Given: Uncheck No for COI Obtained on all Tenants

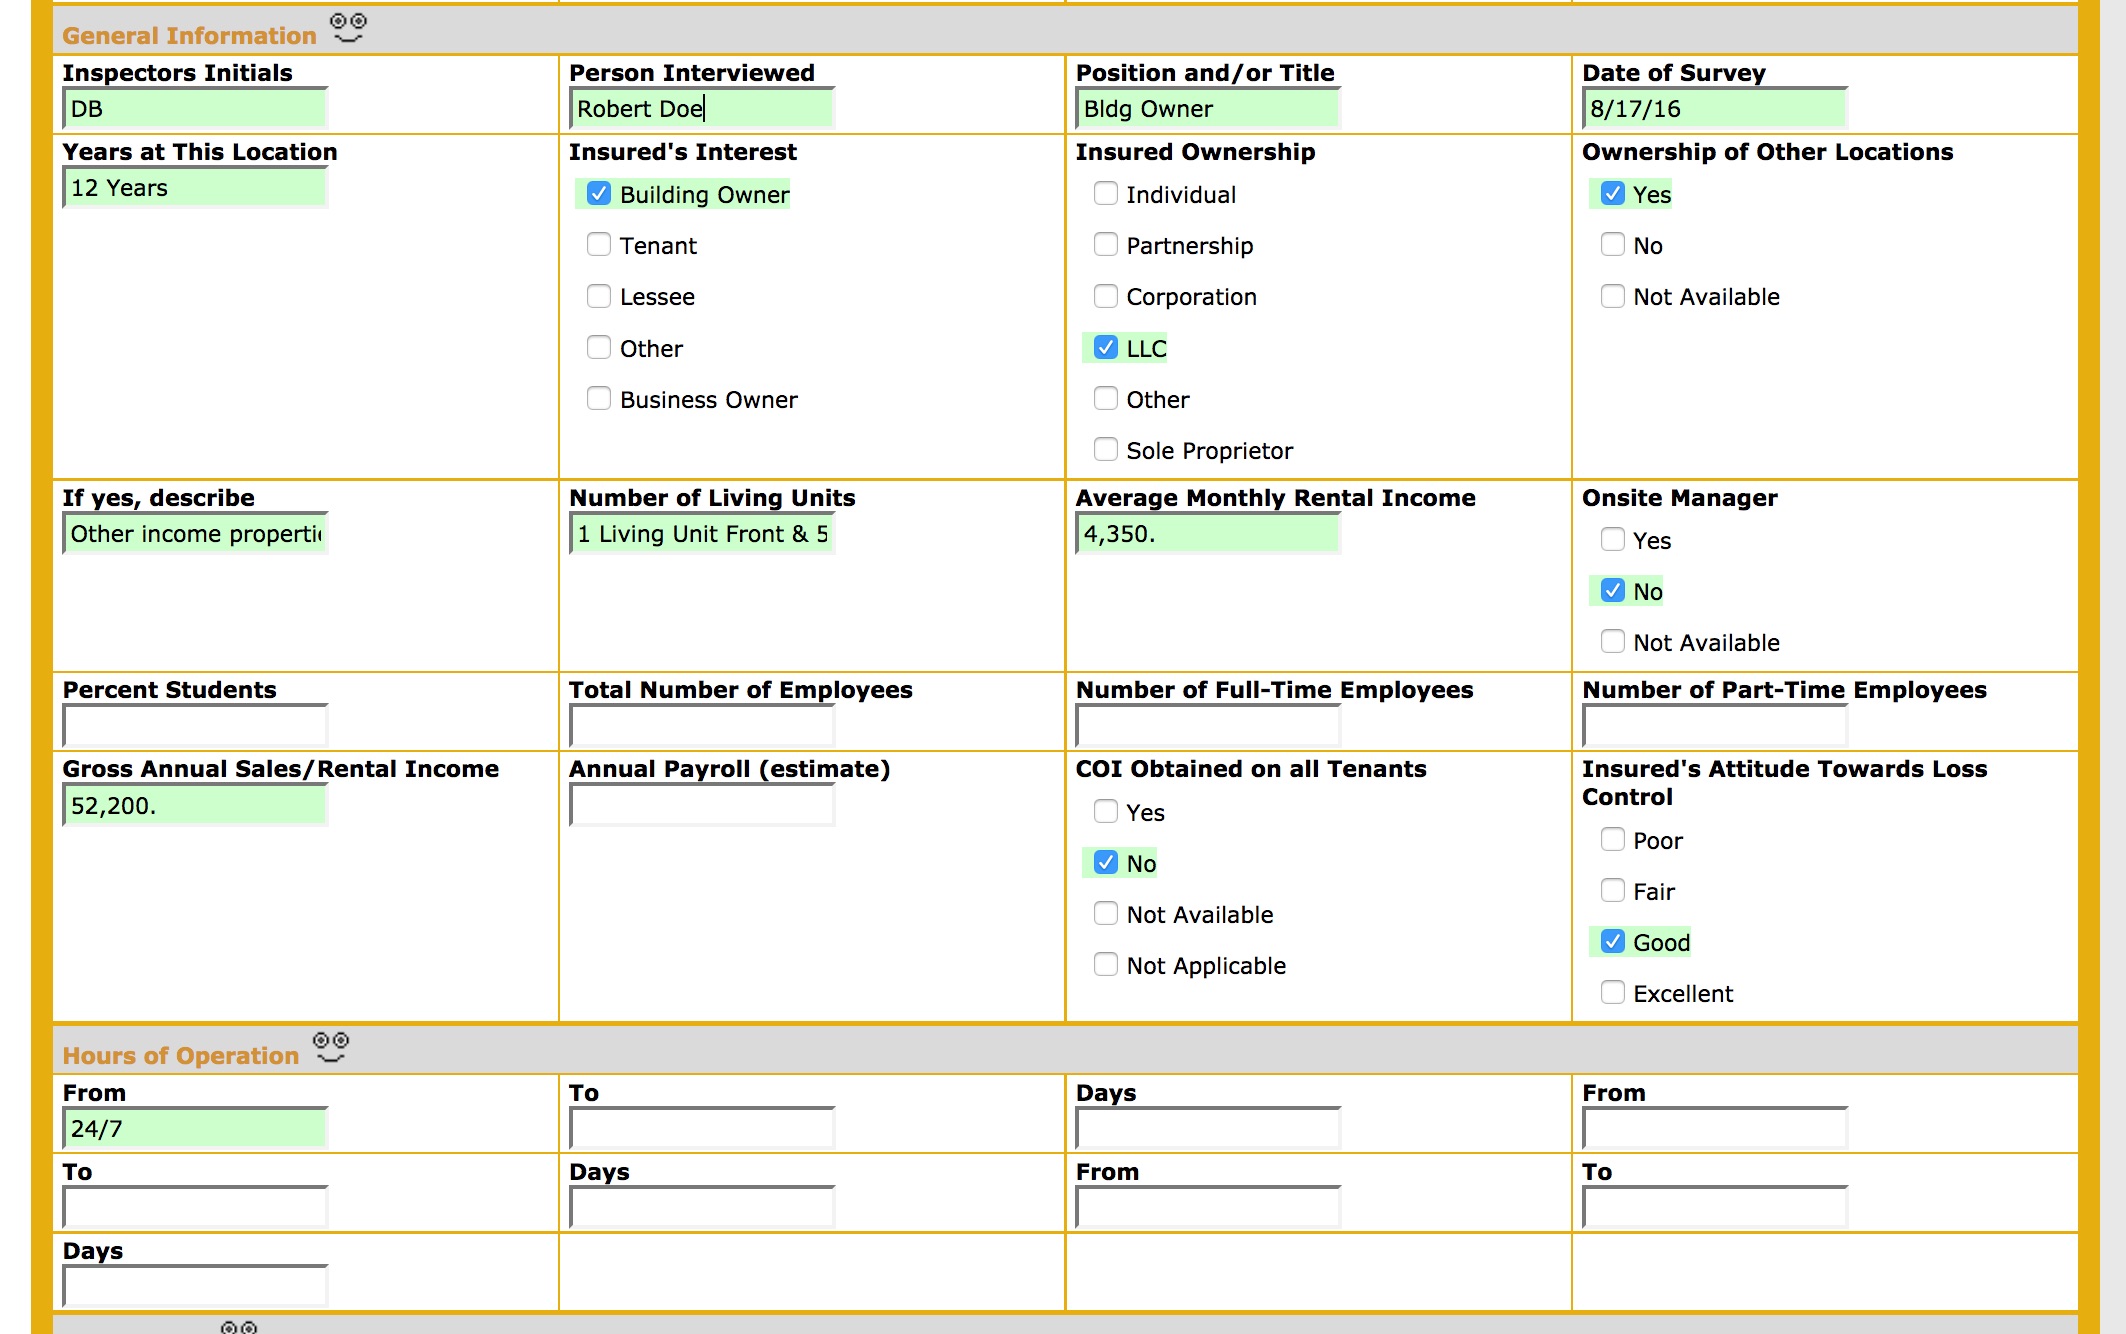Looking at the screenshot, I should pyautogui.click(x=1105, y=862).
